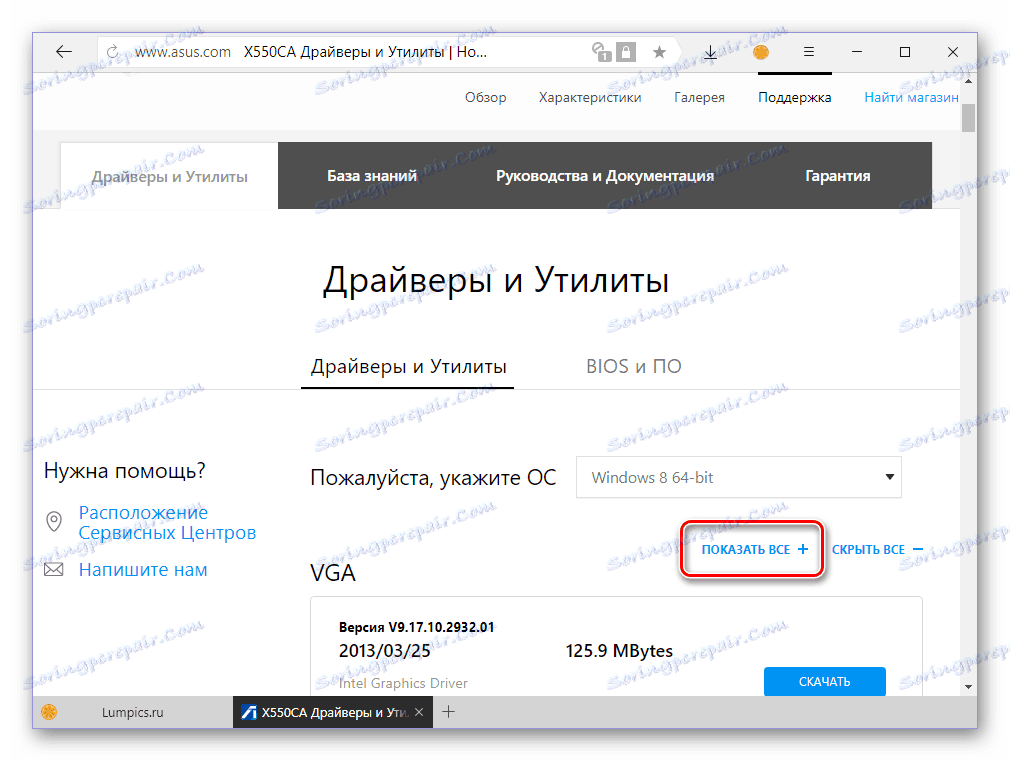Switch to the BIOS и ПО tab
Screen dimensions: 1010x761
point(634,366)
